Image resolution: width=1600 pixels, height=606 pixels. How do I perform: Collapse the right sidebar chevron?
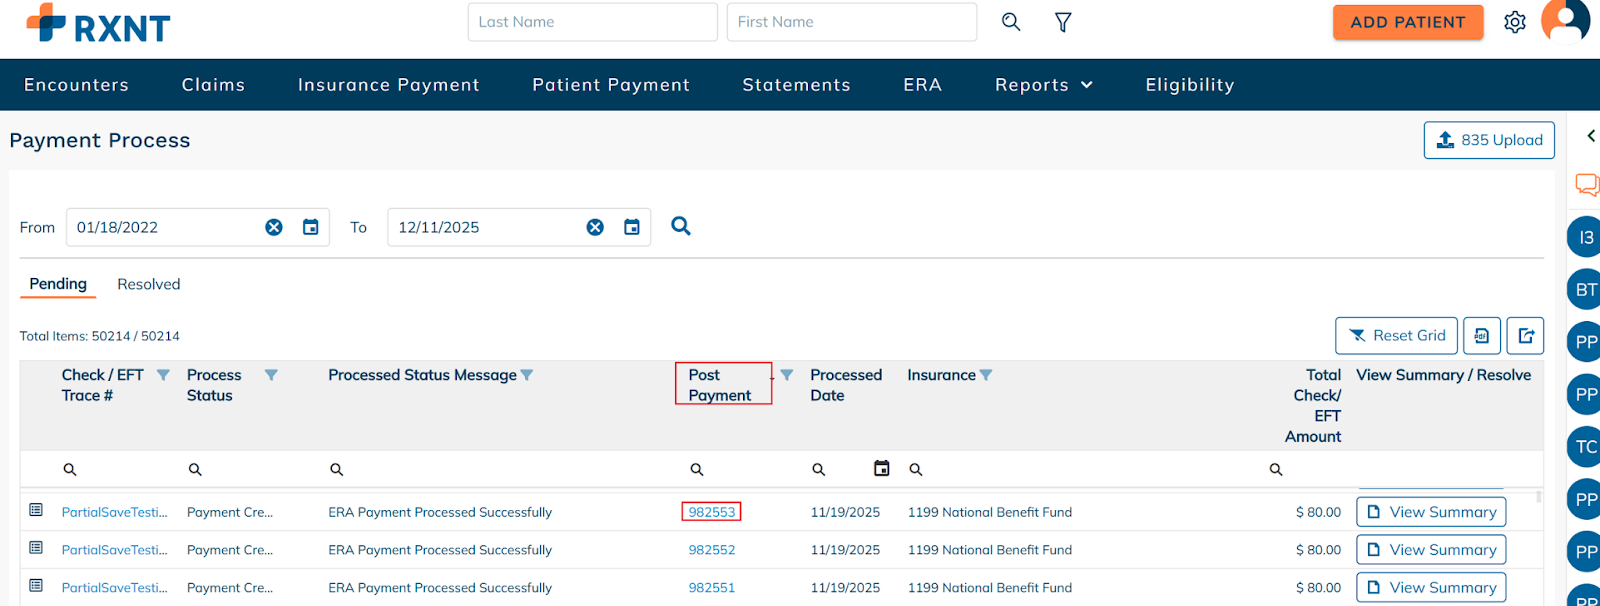point(1590,136)
